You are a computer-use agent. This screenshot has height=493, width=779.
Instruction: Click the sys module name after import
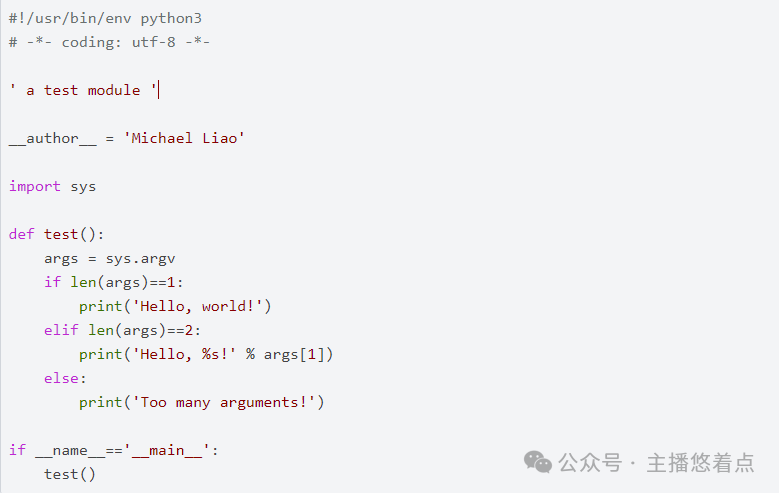[x=83, y=186]
